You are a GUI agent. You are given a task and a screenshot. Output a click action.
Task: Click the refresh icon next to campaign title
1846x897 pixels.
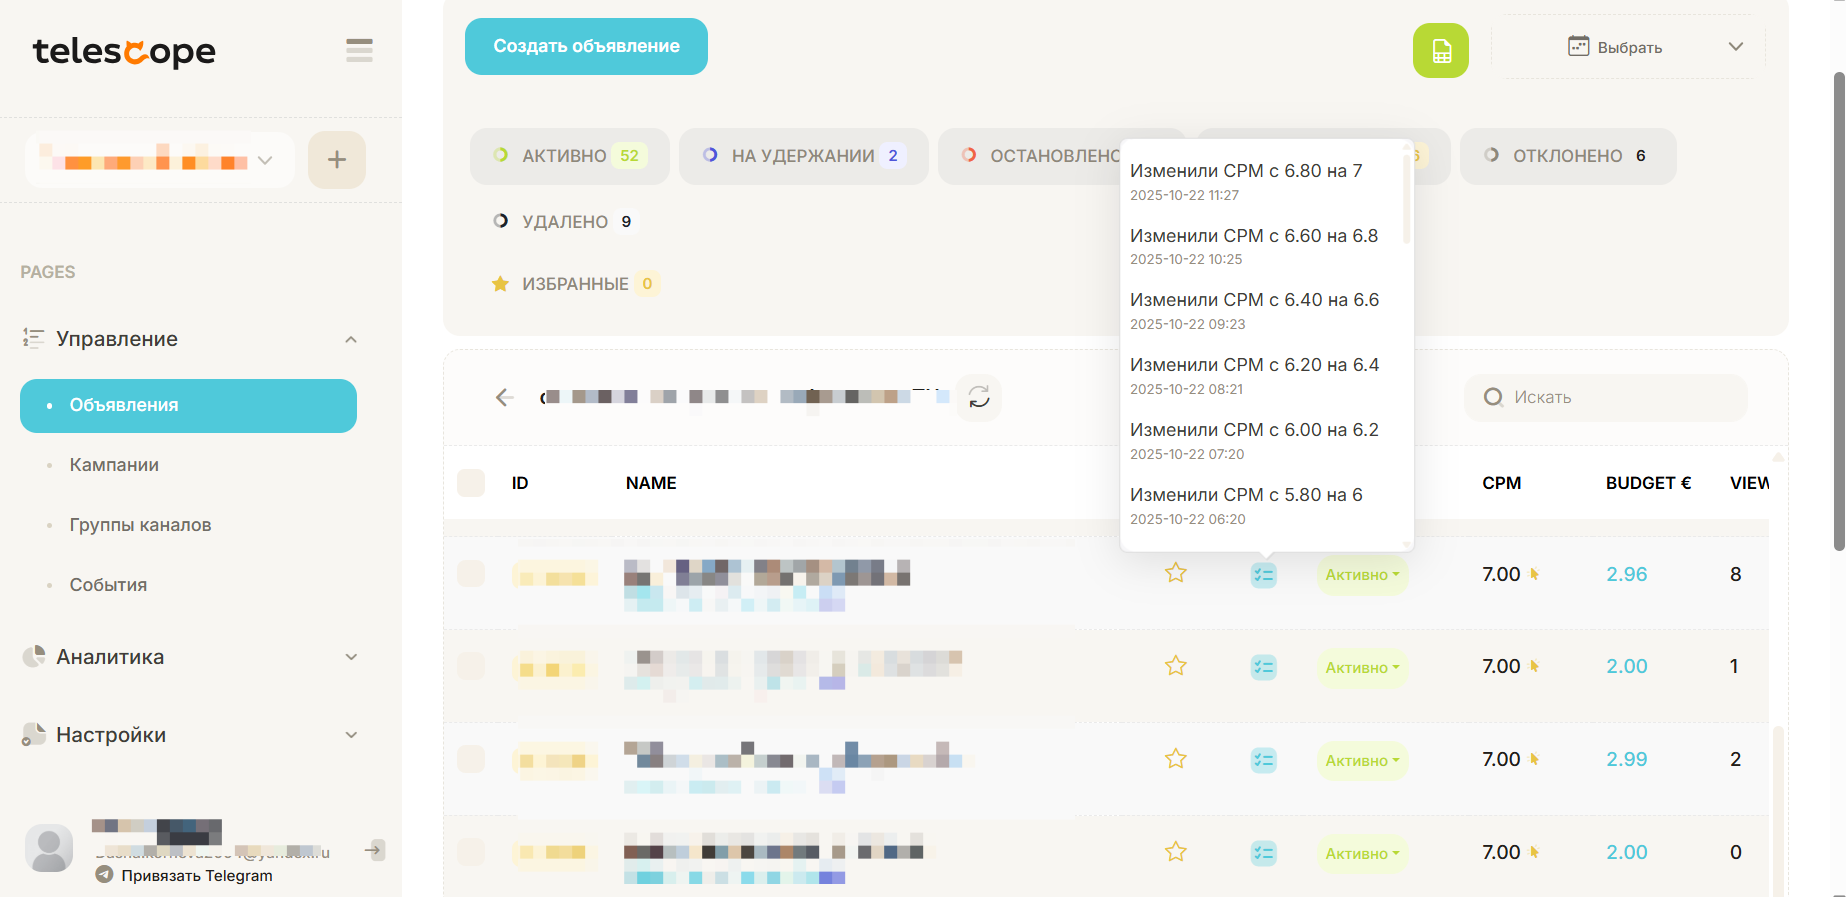coord(979,397)
